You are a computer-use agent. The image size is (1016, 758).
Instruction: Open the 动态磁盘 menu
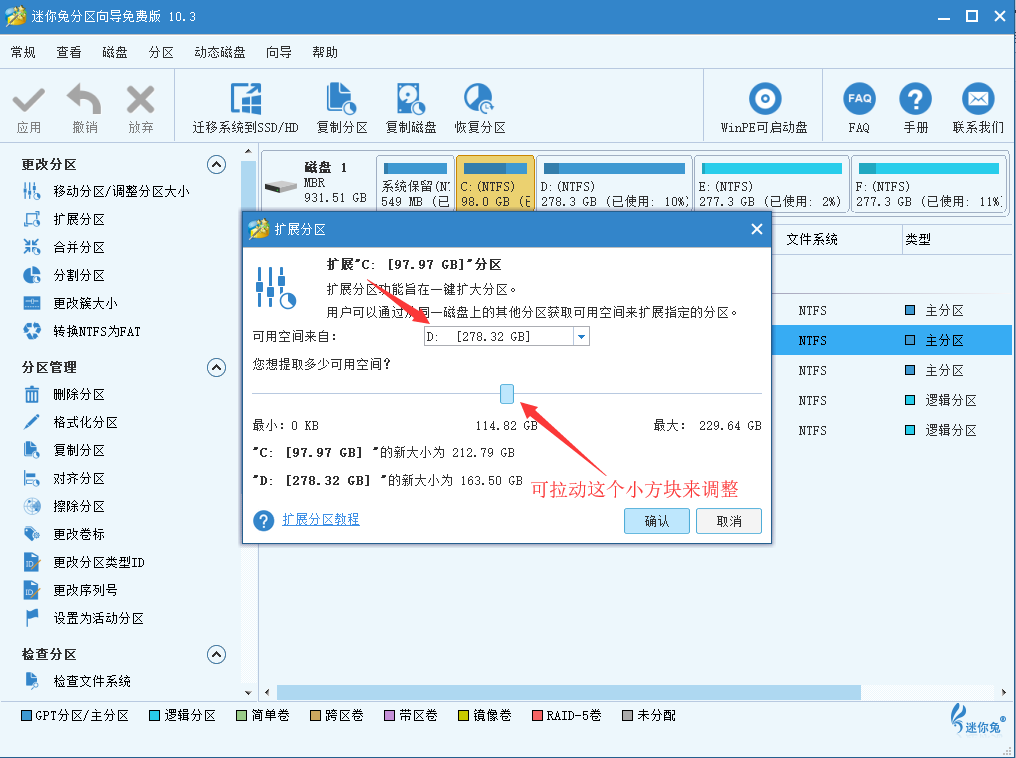pyautogui.click(x=220, y=52)
